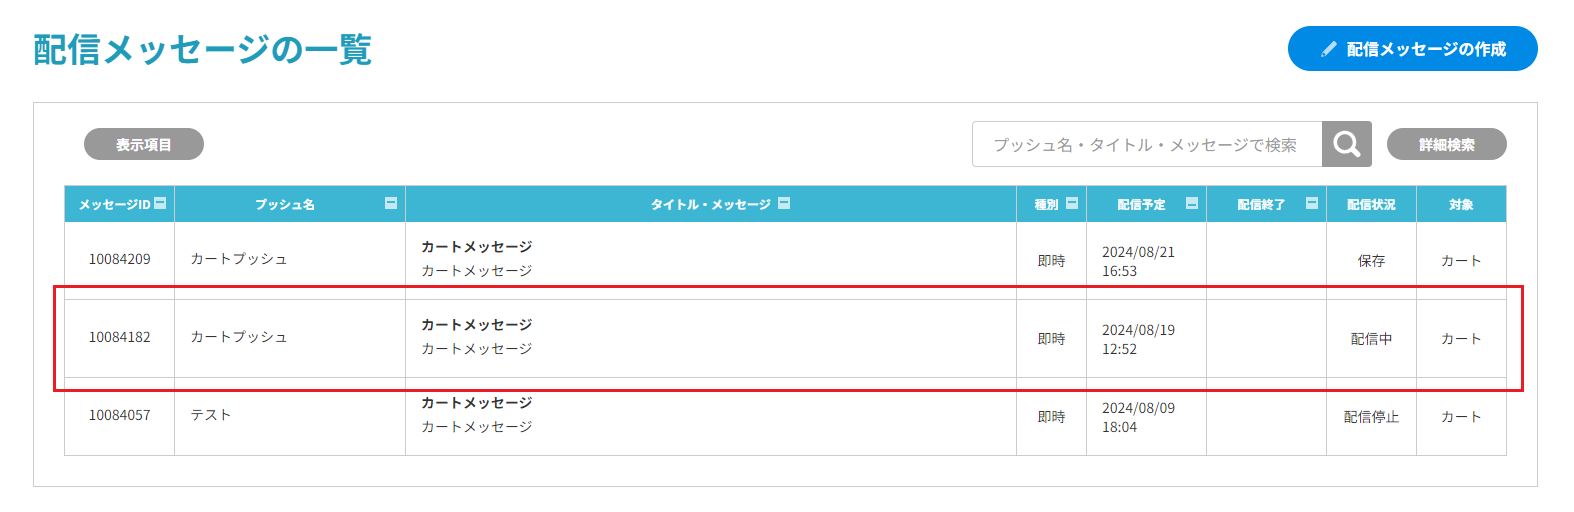
Task: Click the 配信停止 status cell
Action: click(1371, 417)
